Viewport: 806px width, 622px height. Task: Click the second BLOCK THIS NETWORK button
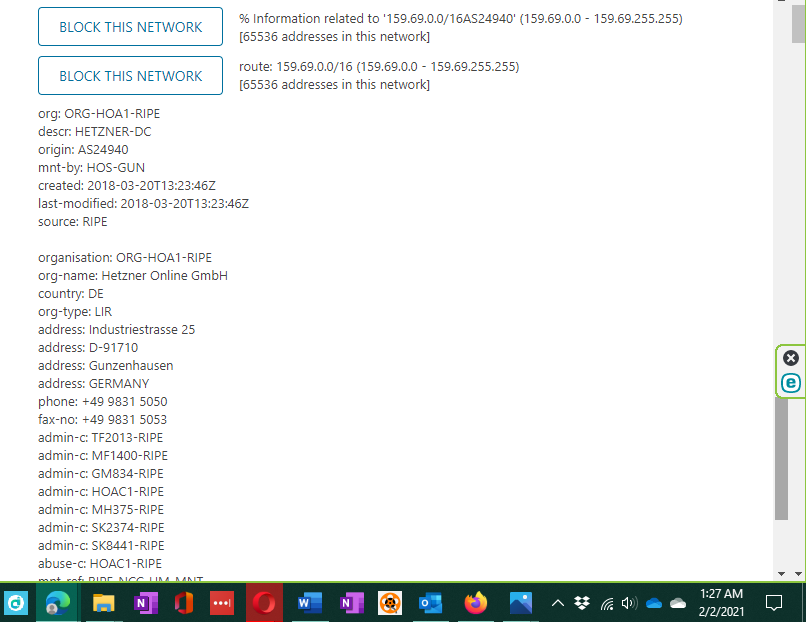(x=130, y=76)
